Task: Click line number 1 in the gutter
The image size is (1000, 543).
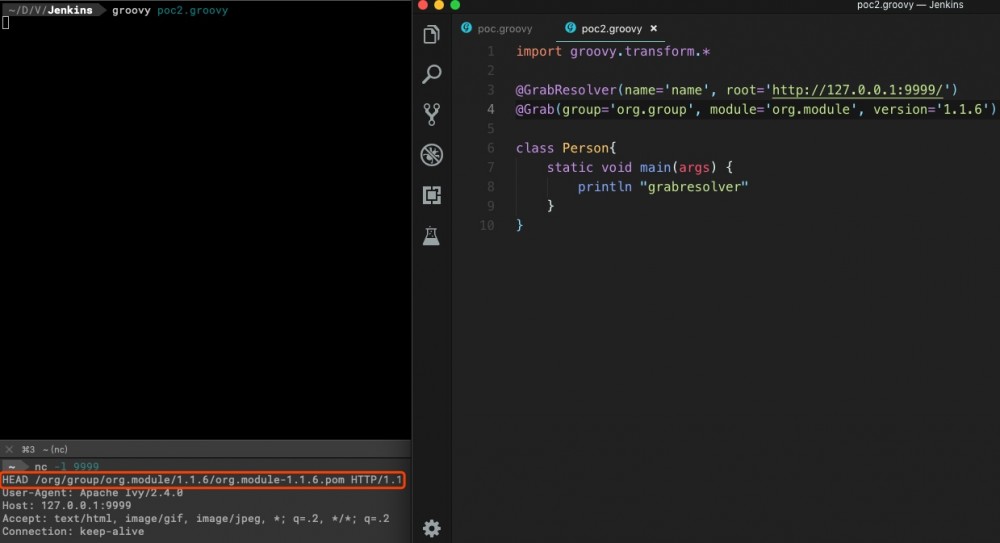Action: point(490,51)
